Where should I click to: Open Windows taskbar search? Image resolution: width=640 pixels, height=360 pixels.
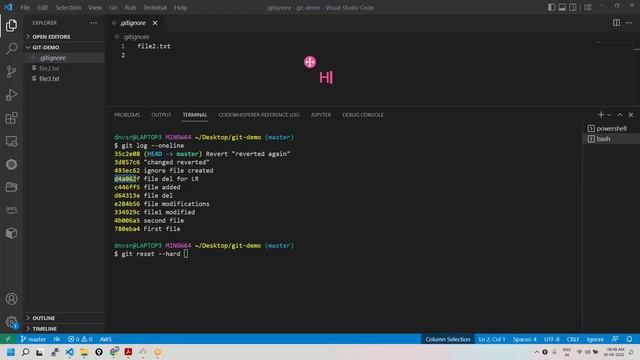(25, 352)
